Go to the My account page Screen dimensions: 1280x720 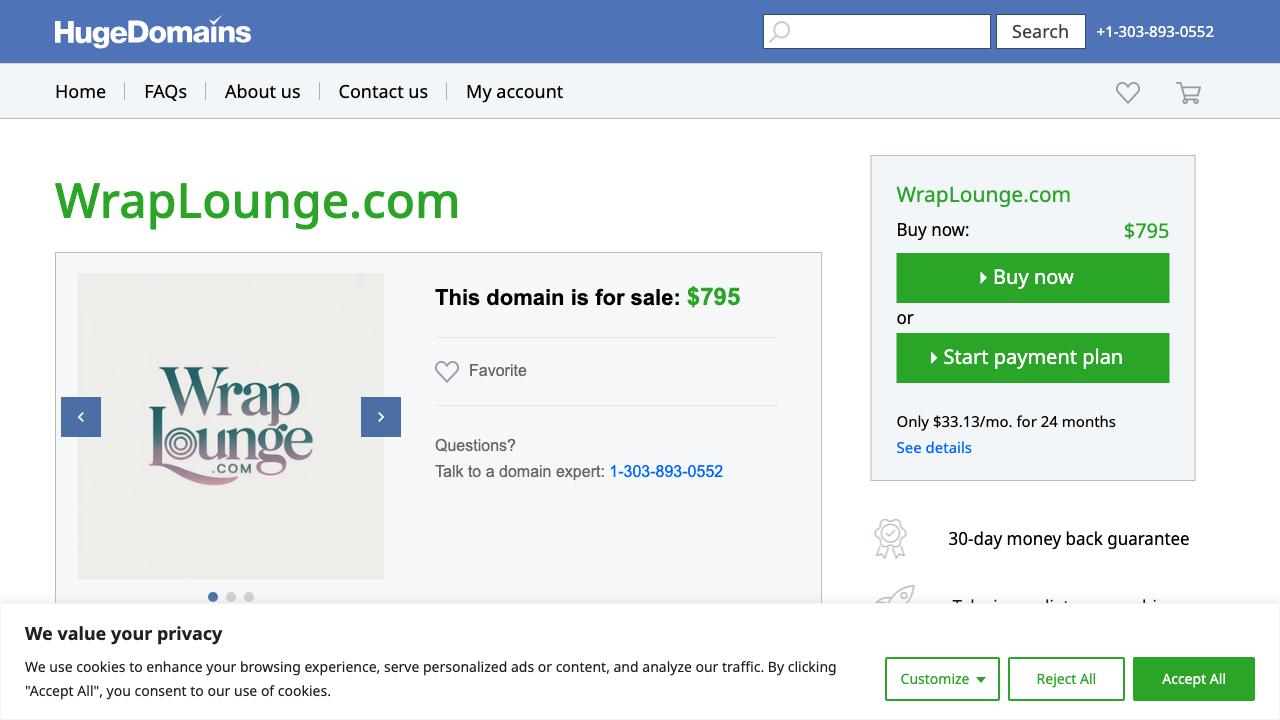click(514, 91)
